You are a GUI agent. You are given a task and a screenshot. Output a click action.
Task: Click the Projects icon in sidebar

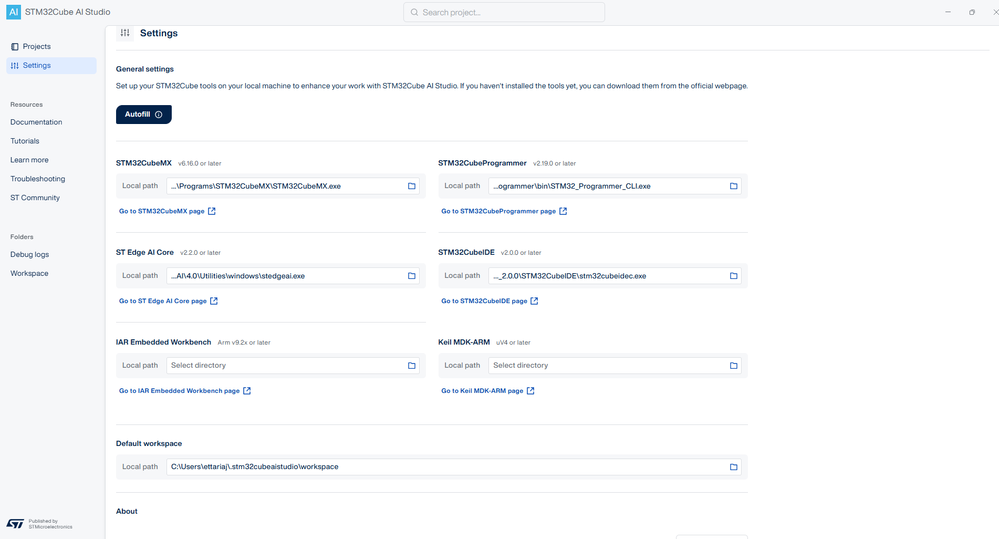(15, 47)
